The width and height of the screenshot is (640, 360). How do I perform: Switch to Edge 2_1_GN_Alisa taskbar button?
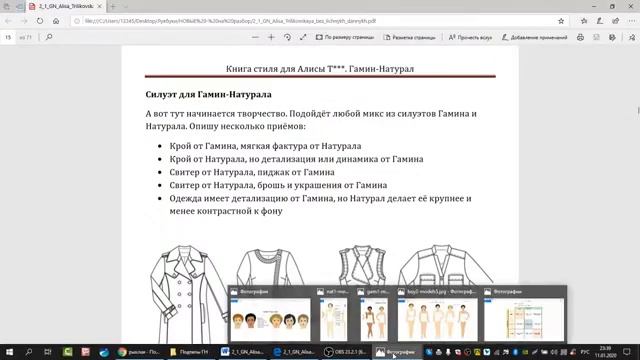(x=294, y=352)
